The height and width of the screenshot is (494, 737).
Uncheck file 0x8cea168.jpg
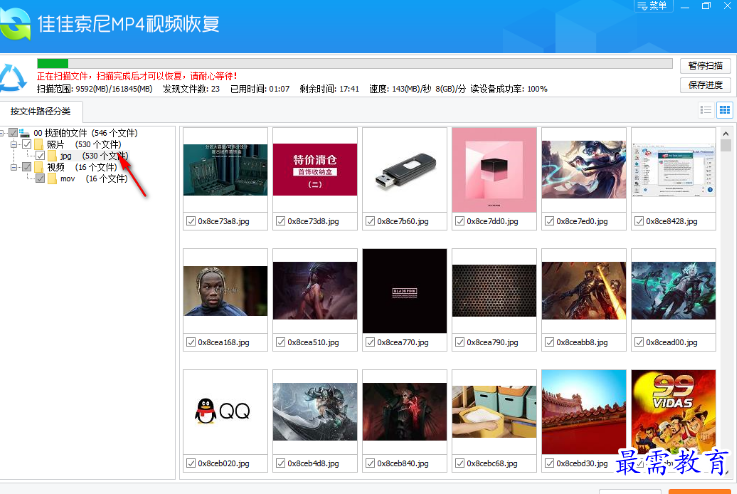pyautogui.click(x=191, y=342)
